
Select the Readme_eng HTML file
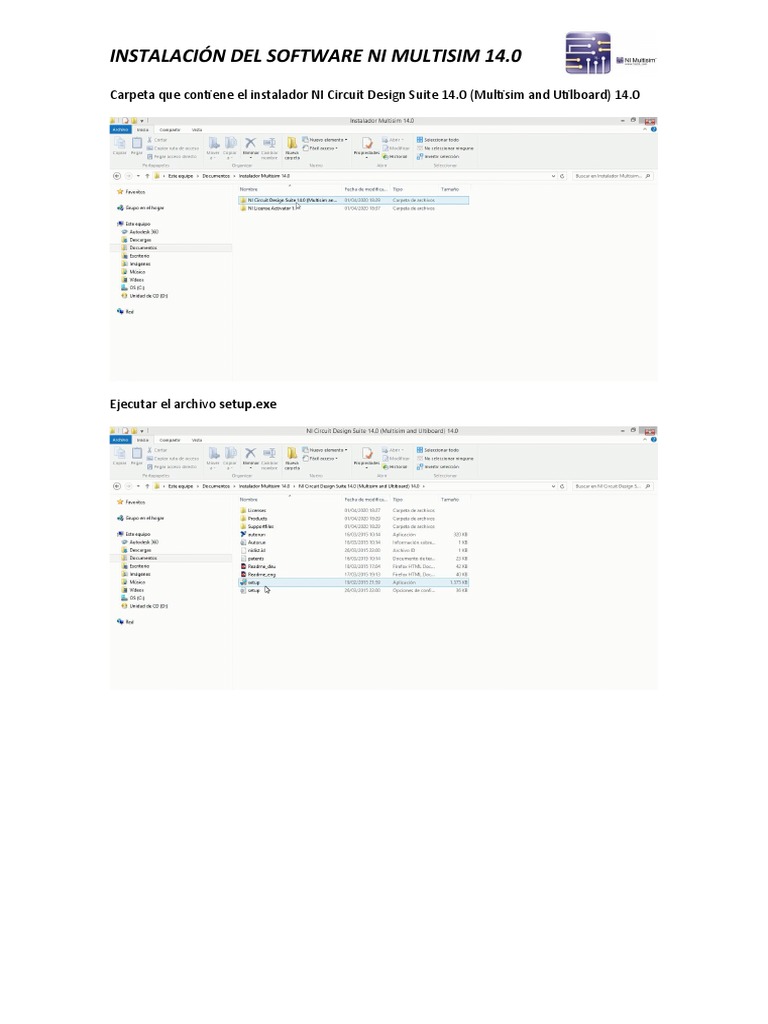coord(353,574)
